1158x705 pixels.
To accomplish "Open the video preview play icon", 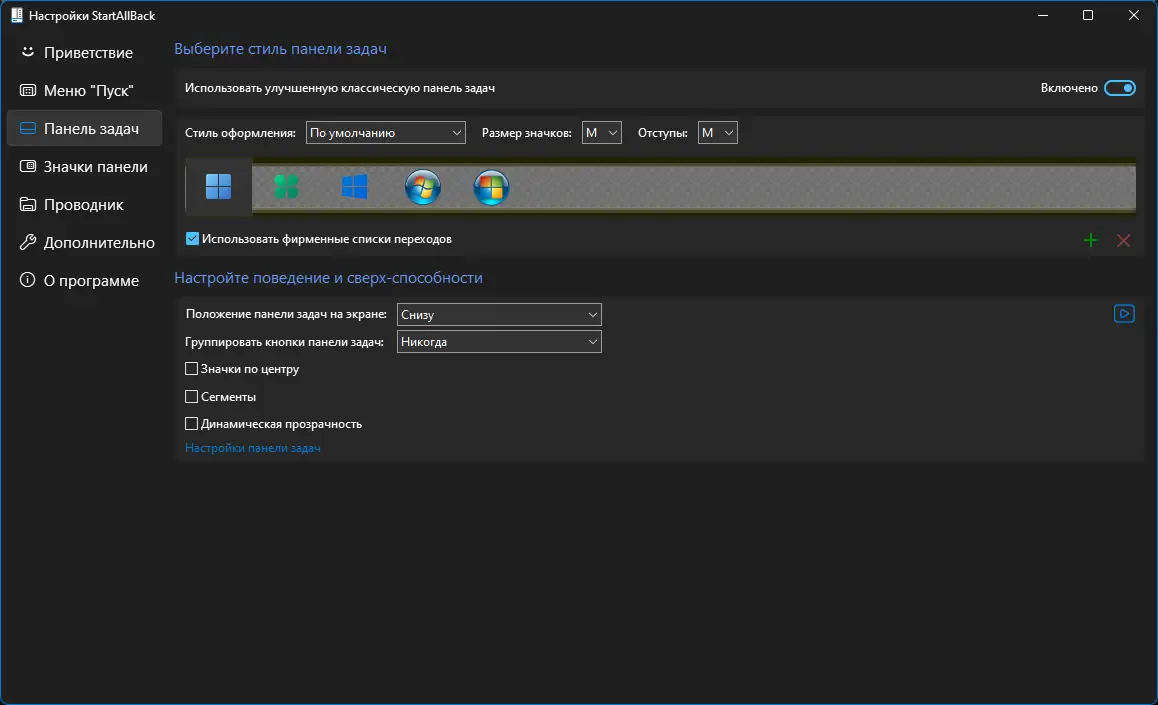I will [x=1124, y=314].
